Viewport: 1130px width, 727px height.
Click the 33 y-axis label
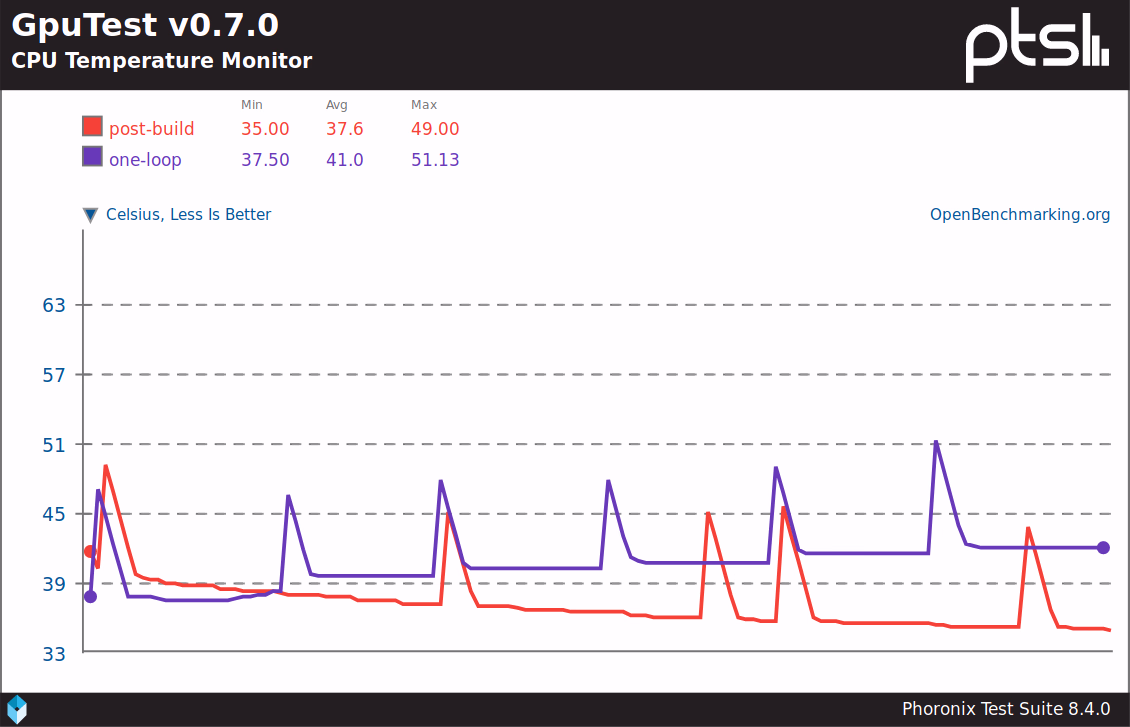pyautogui.click(x=53, y=654)
